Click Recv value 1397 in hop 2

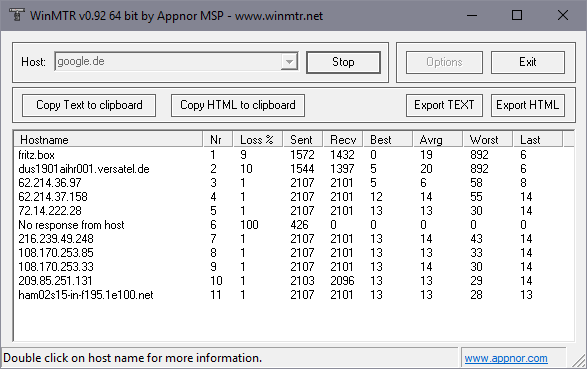[x=342, y=169]
